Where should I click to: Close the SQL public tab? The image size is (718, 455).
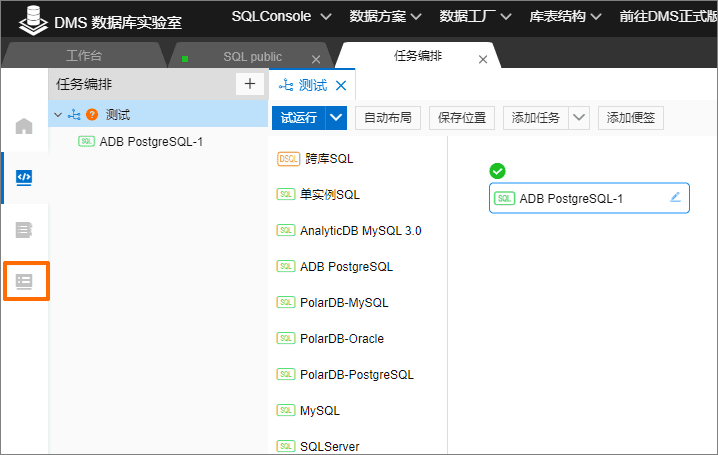coord(316,59)
